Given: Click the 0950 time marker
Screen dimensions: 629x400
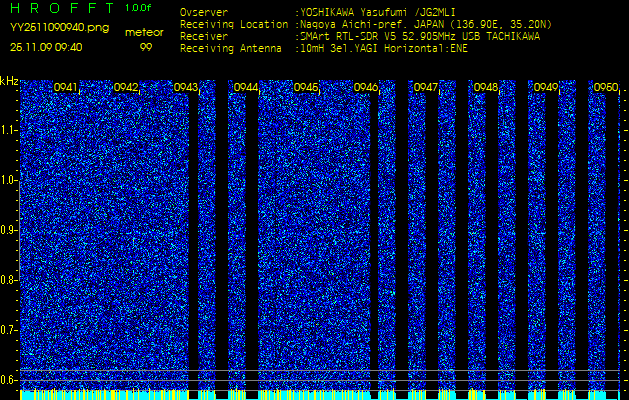Looking at the screenshot, I should click(x=606, y=87).
